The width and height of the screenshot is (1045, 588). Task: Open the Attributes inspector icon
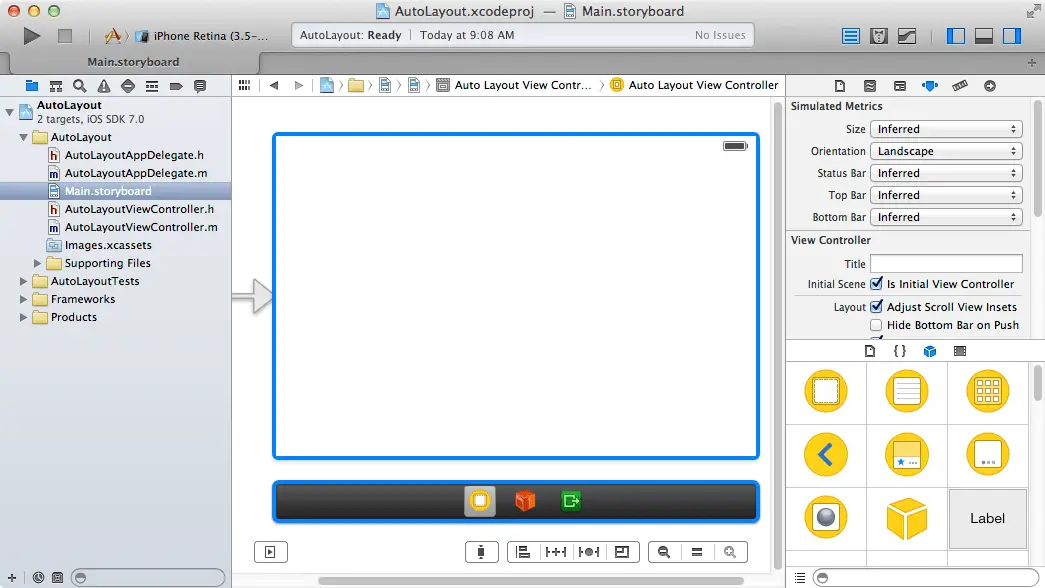click(x=930, y=86)
